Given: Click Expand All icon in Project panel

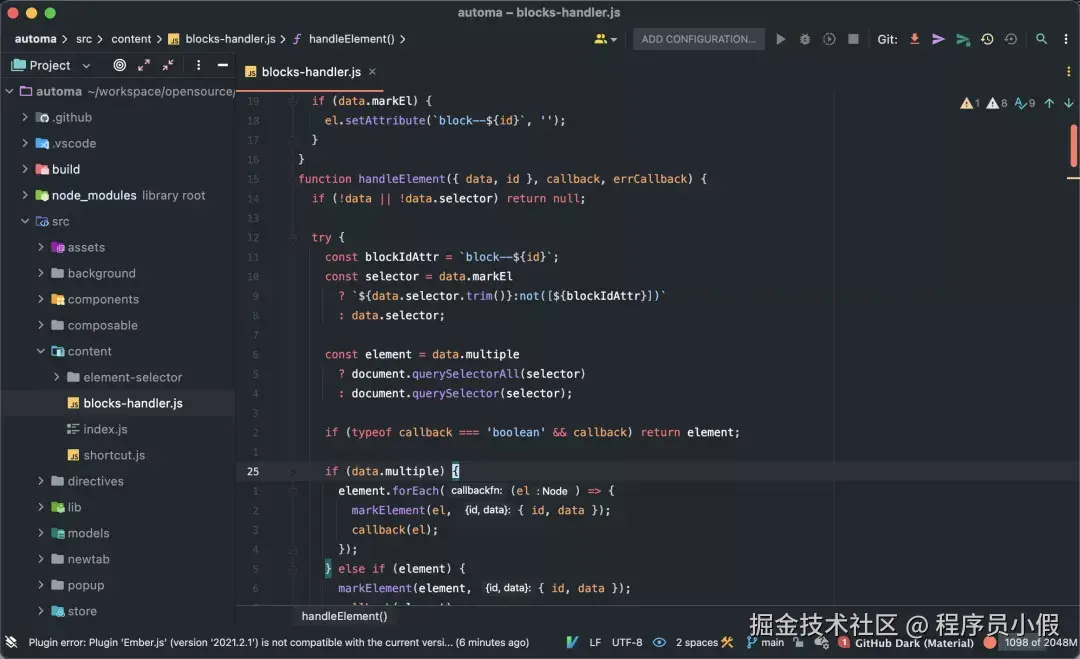Looking at the screenshot, I should click(143, 65).
